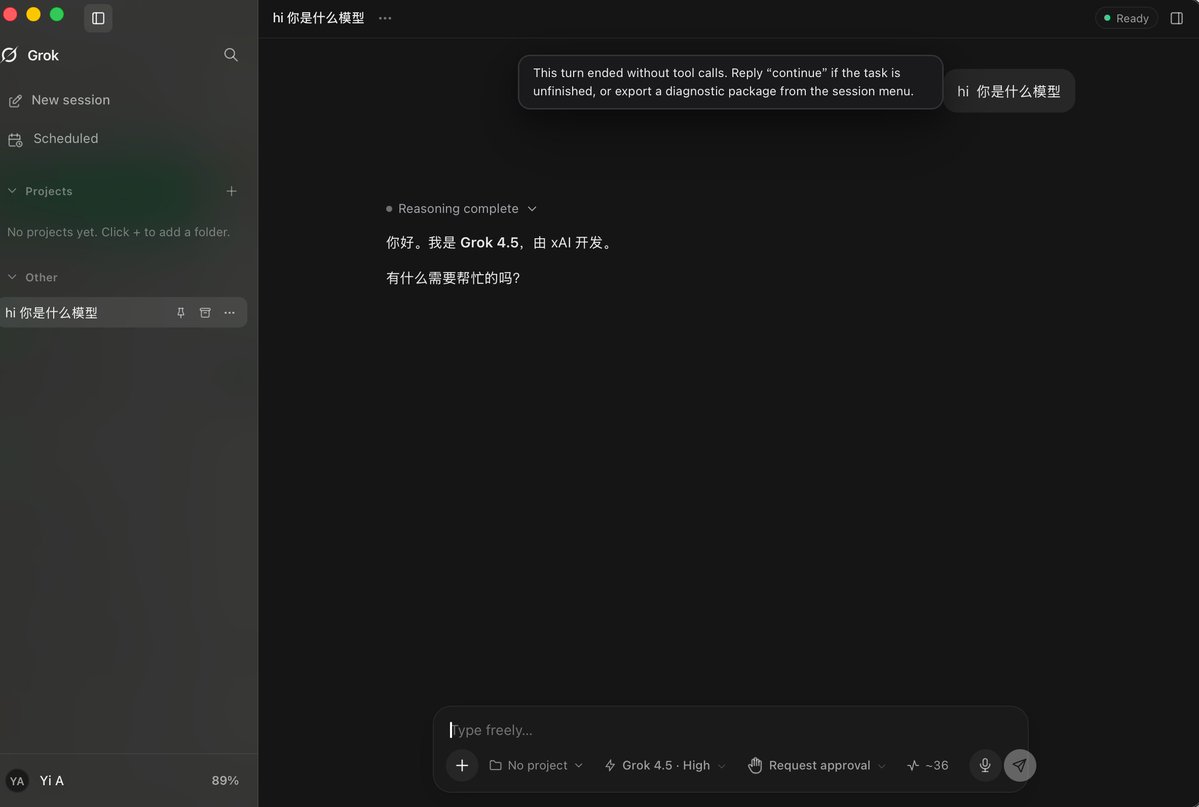Screen dimensions: 1199x807
Task: Archive the 'hi 你是什么模型' session
Action: click(x=205, y=313)
